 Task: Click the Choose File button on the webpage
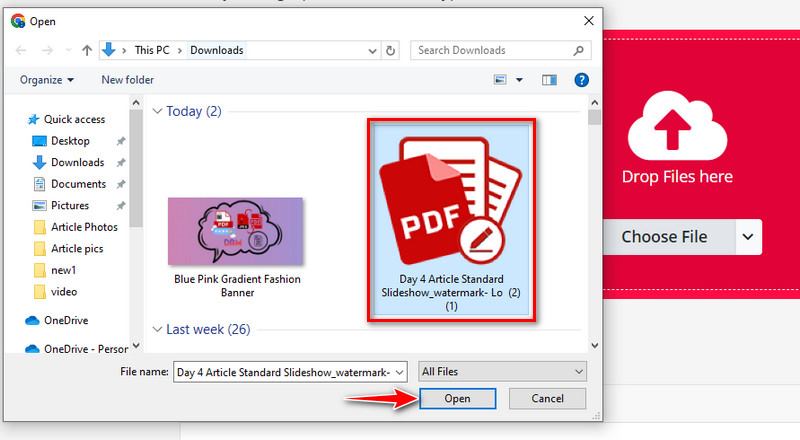tap(669, 237)
